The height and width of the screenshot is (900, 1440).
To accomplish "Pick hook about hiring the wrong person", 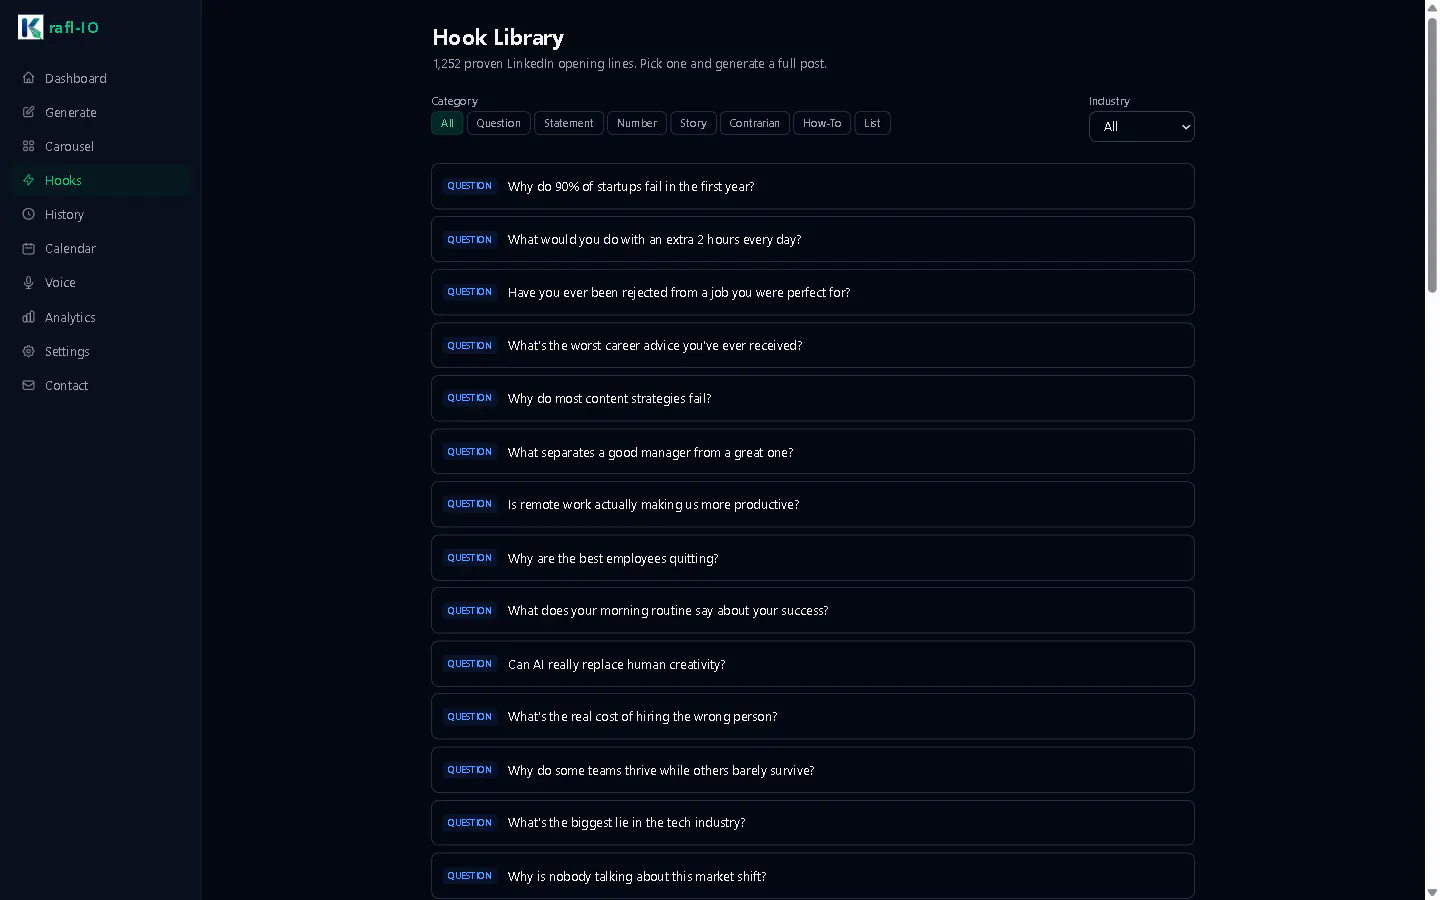I will click(x=813, y=716).
